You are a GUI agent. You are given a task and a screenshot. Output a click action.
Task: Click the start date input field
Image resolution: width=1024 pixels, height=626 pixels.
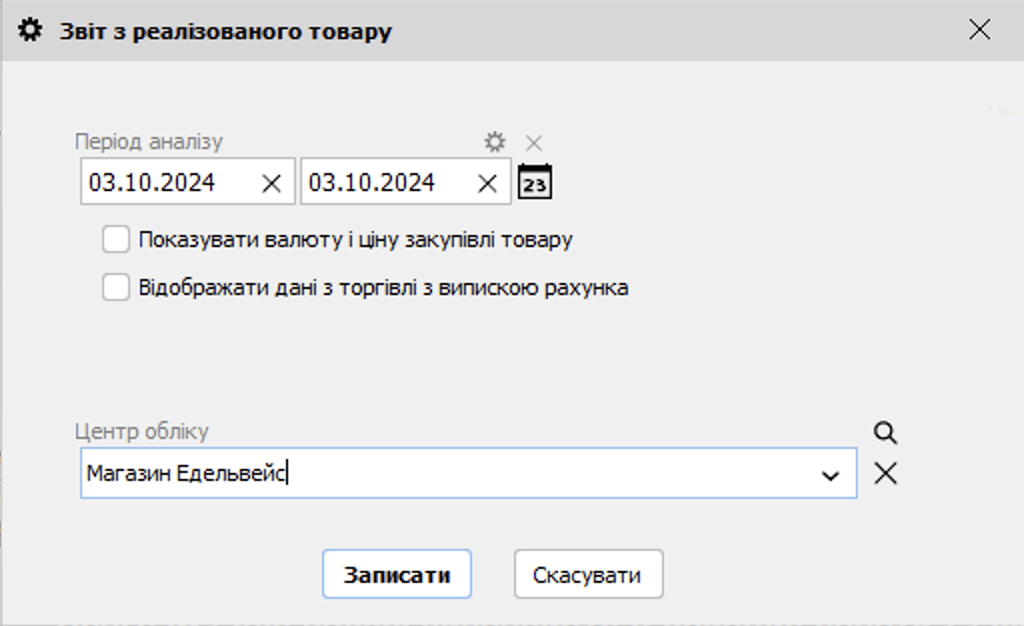coord(165,183)
